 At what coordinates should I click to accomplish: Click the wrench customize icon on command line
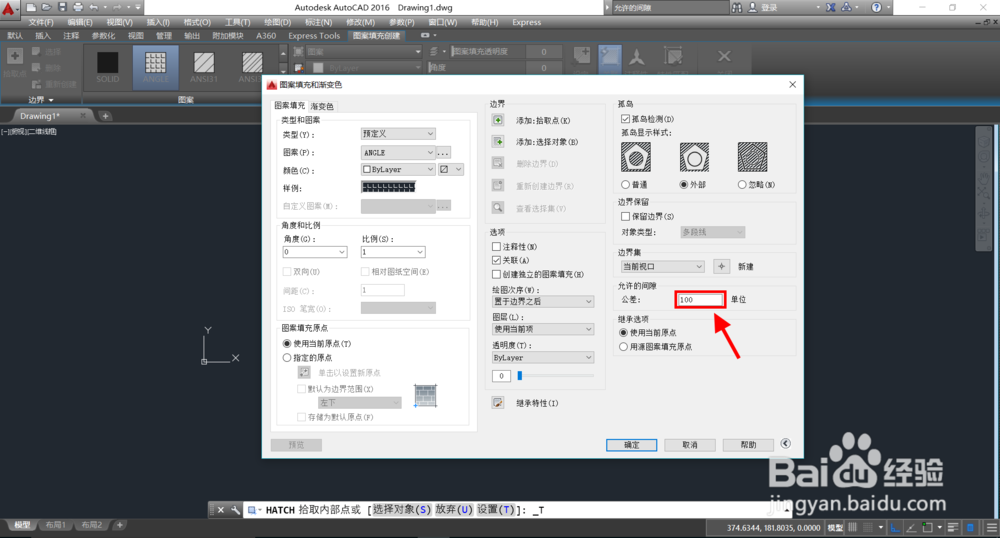235,510
